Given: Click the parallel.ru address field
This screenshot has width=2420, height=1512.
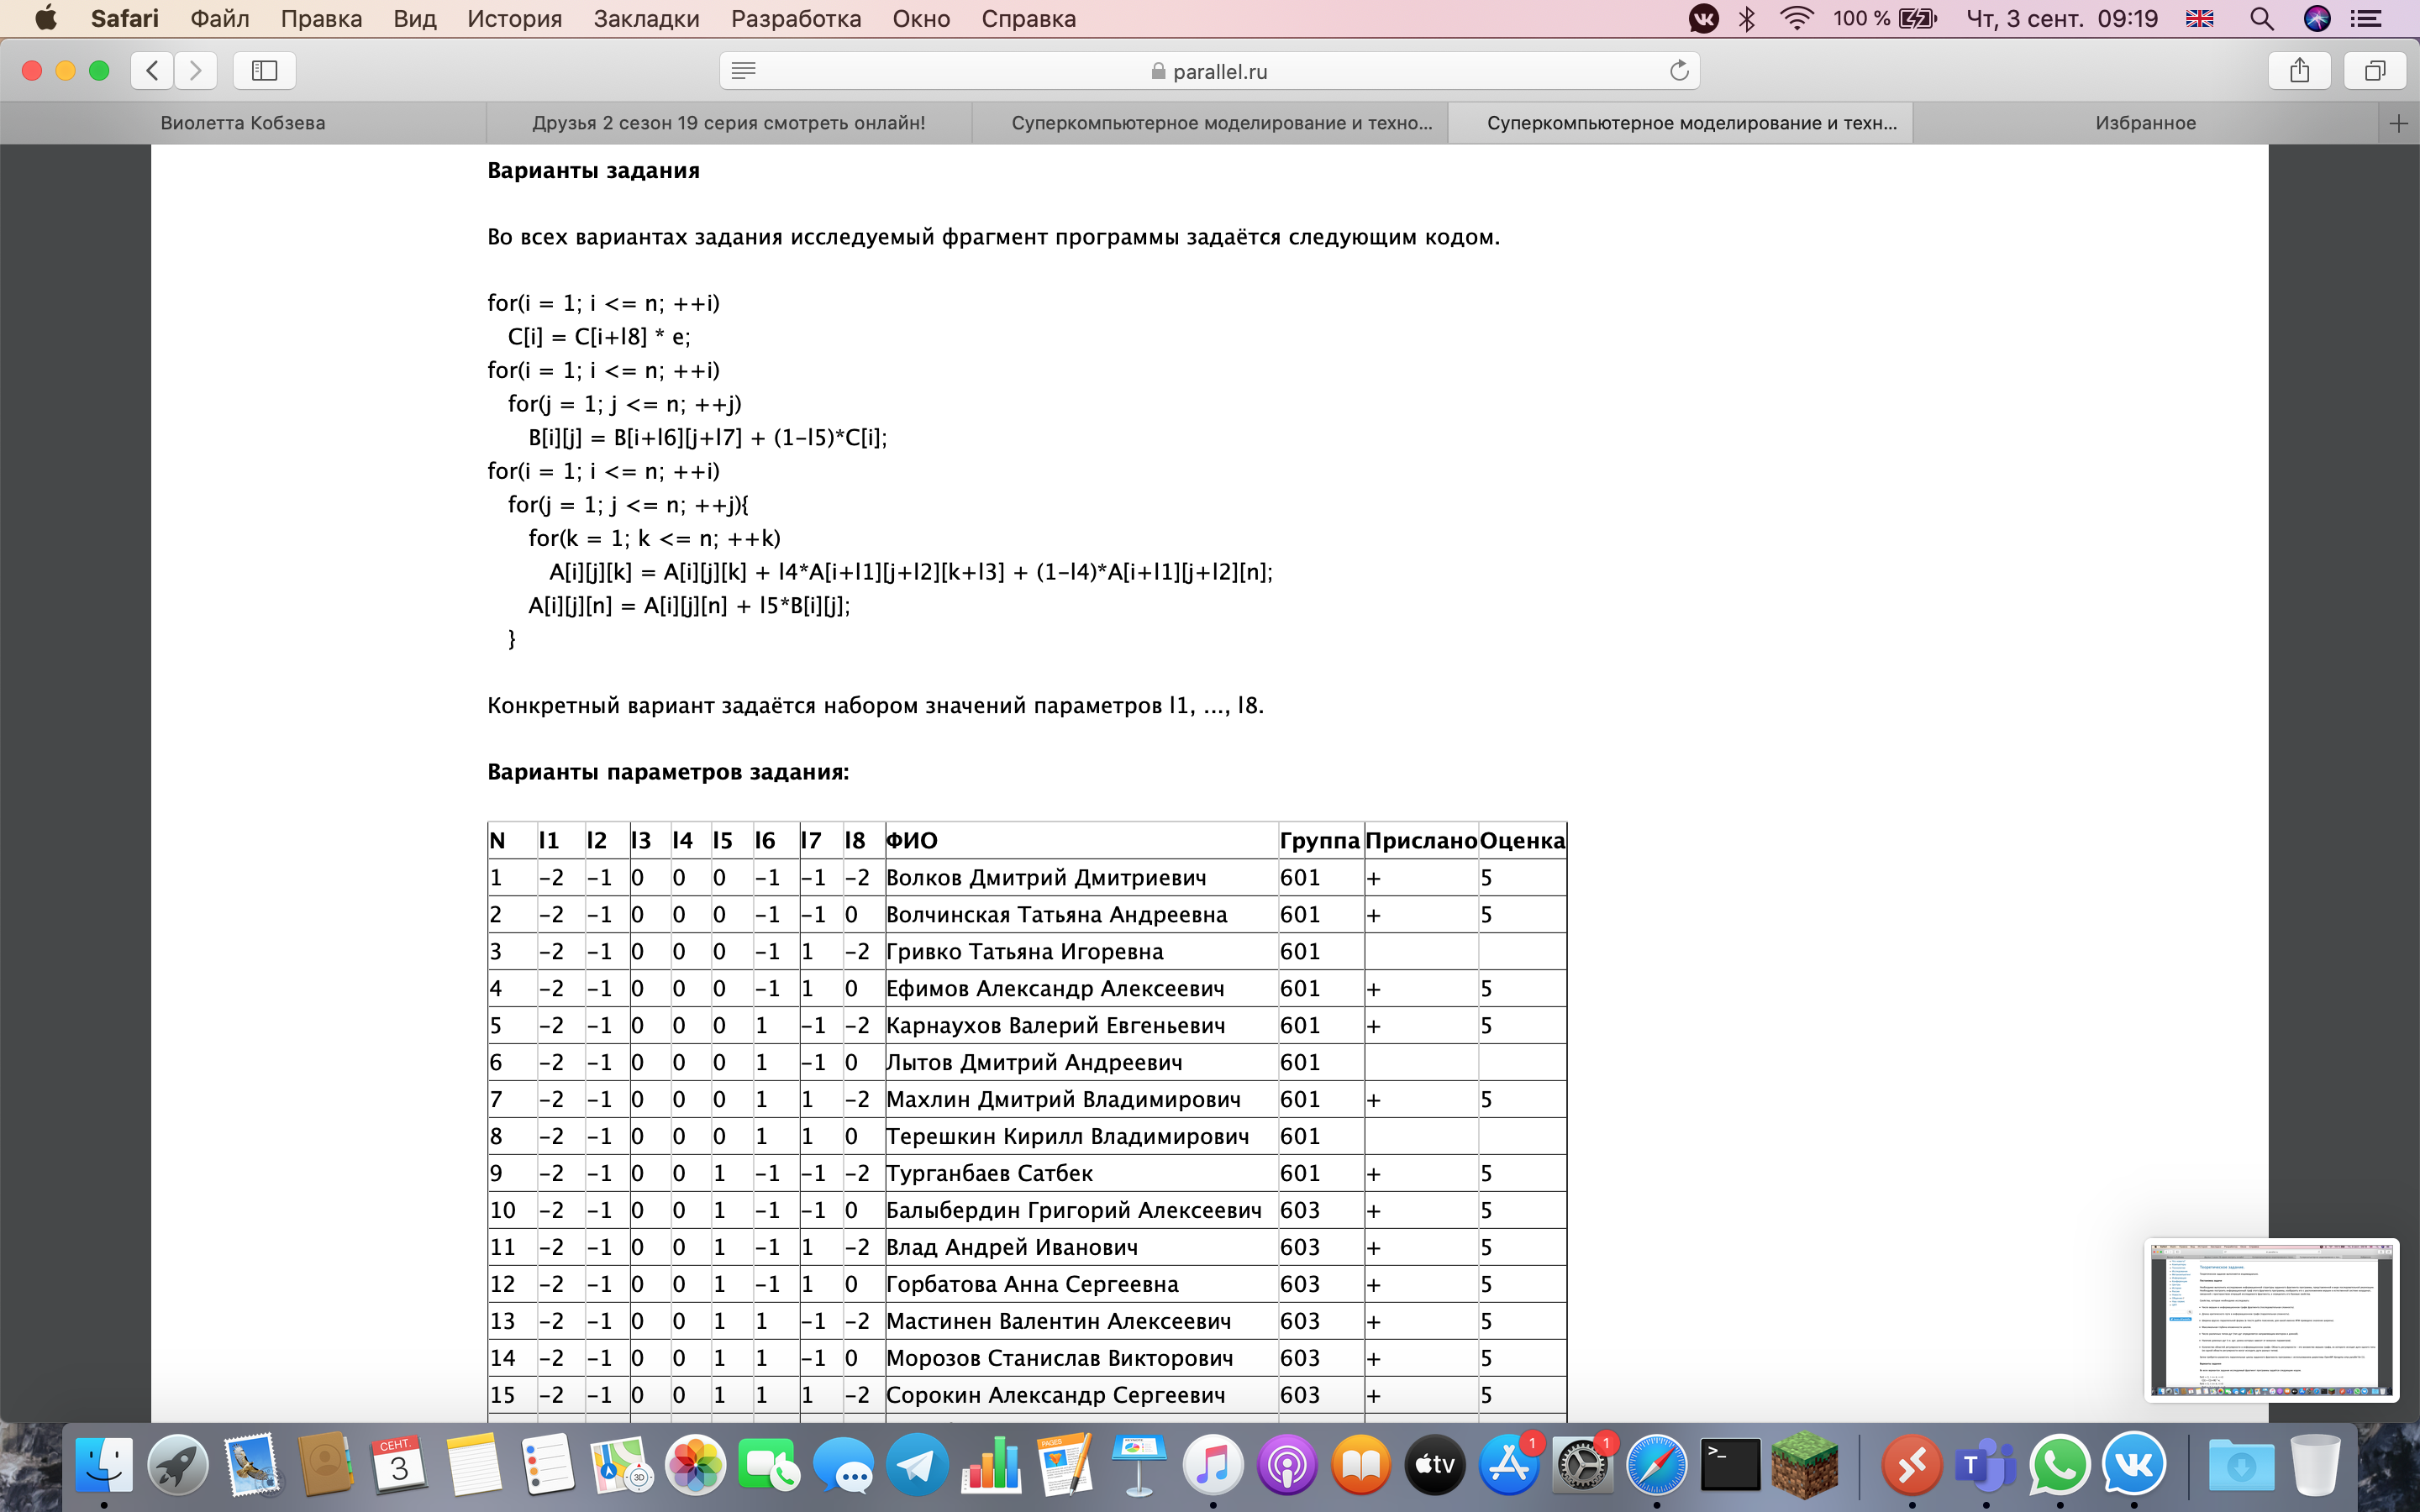Looking at the screenshot, I should tap(1209, 70).
